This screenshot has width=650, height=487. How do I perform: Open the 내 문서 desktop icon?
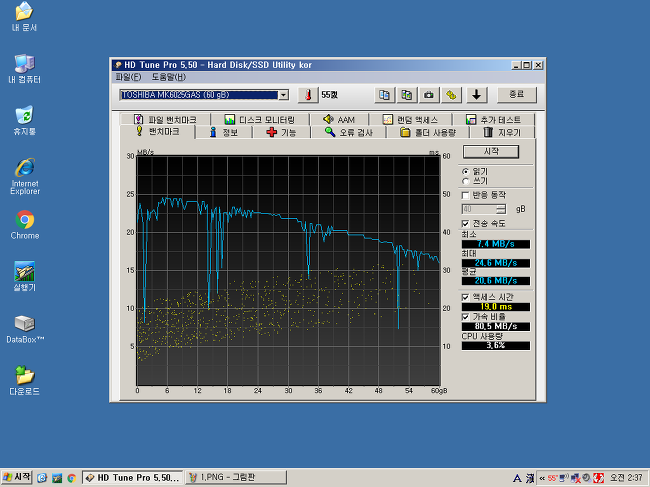[24, 17]
